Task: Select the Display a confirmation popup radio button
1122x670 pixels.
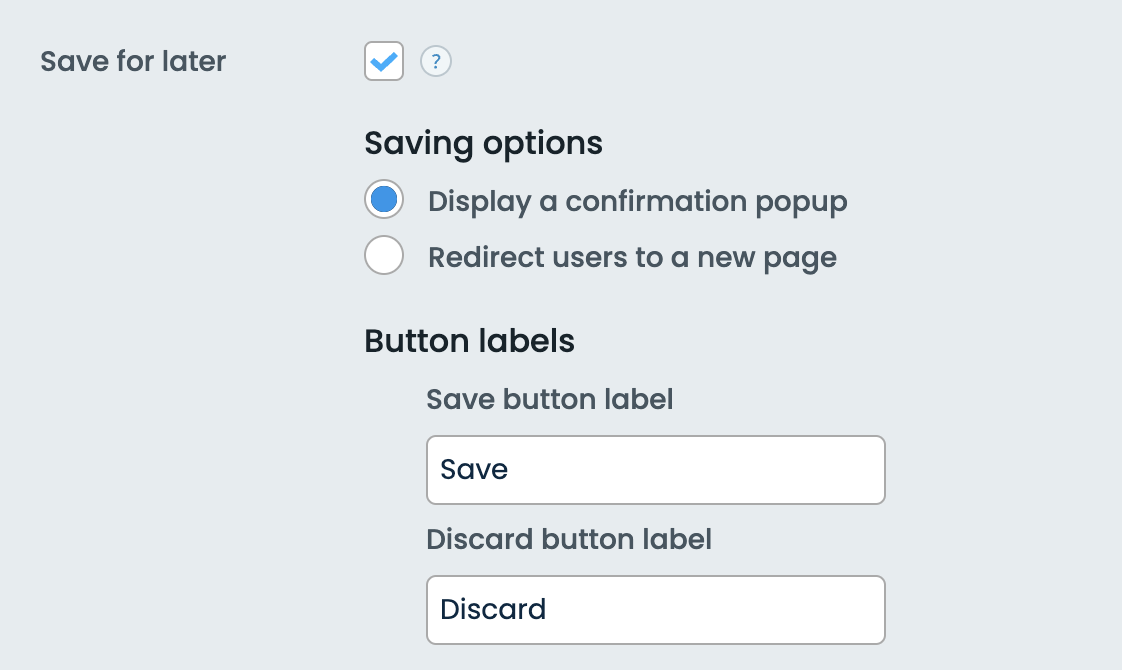Action: (384, 200)
